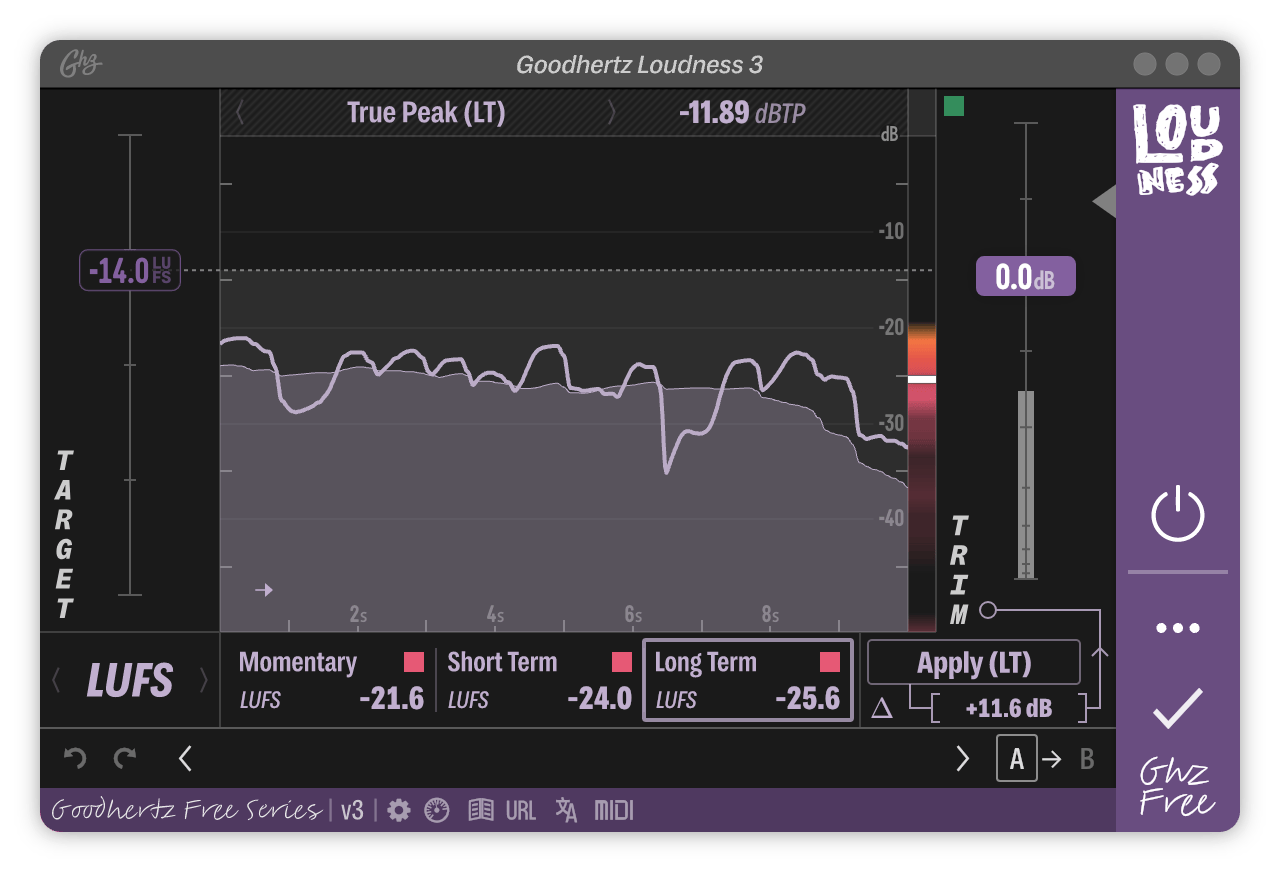
Task: Switch to next meter after True Peak (LT)
Action: point(611,113)
